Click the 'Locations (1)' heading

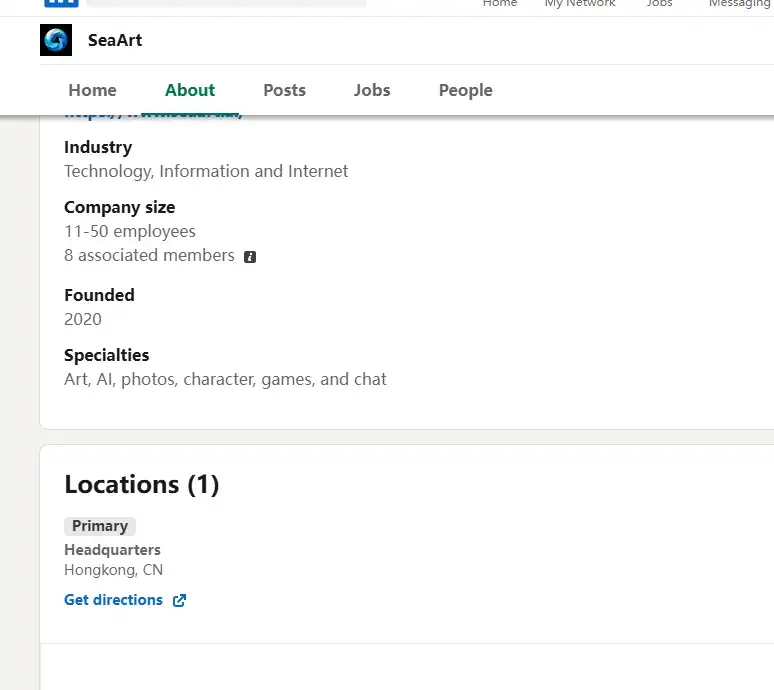click(x=142, y=485)
